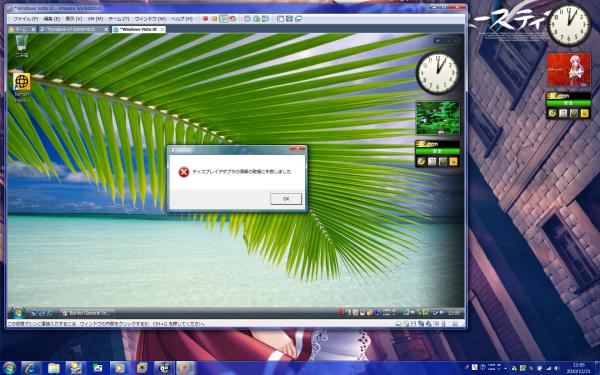Launch Internet Explorer from the host taskbar
The image size is (600, 375).
(x=31, y=368)
